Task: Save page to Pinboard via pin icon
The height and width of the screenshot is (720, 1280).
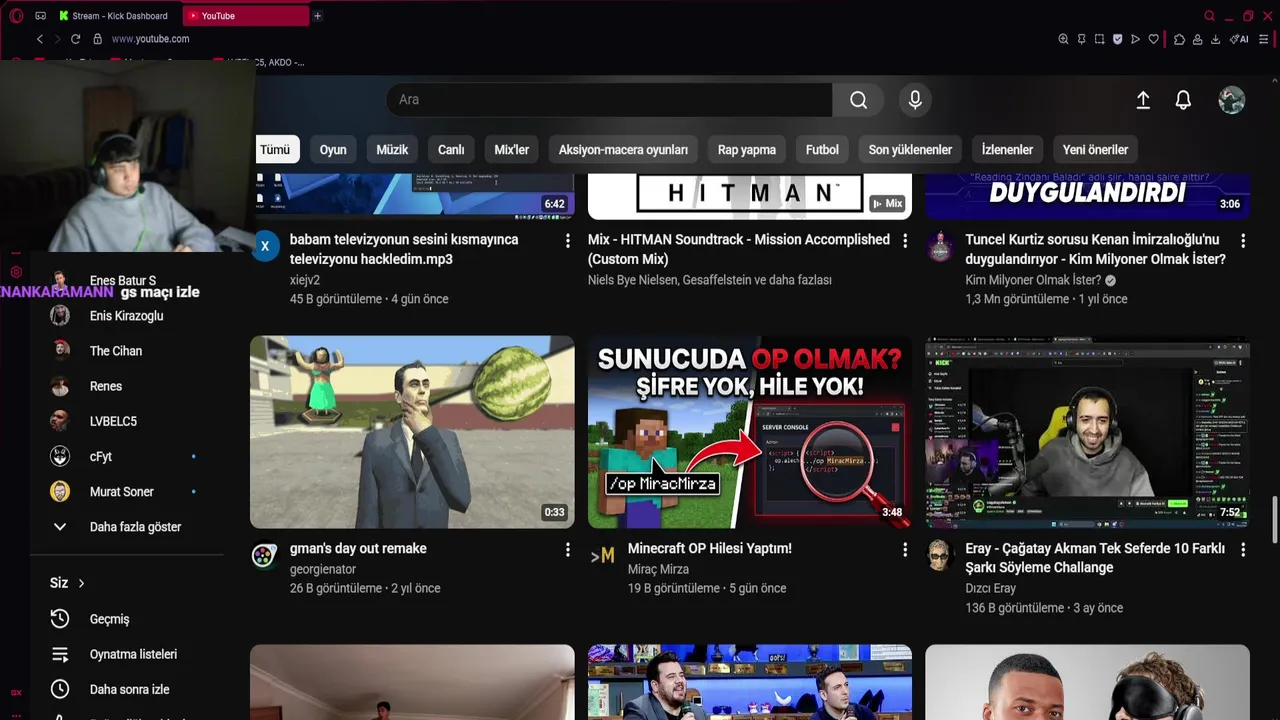Action: [1081, 39]
